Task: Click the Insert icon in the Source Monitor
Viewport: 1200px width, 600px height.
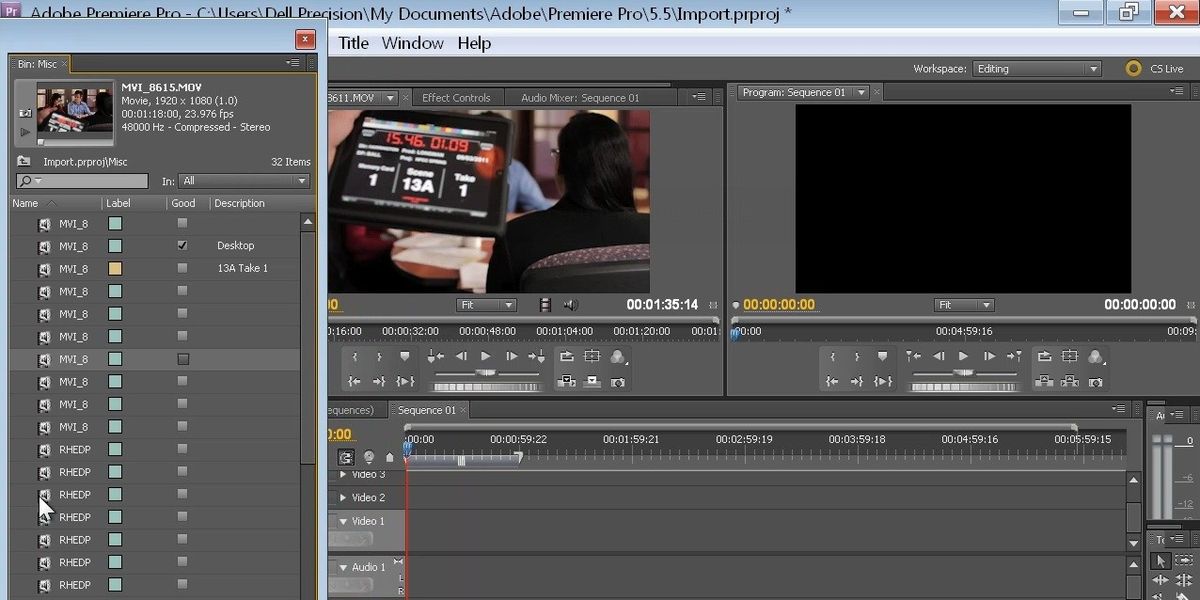Action: (567, 381)
